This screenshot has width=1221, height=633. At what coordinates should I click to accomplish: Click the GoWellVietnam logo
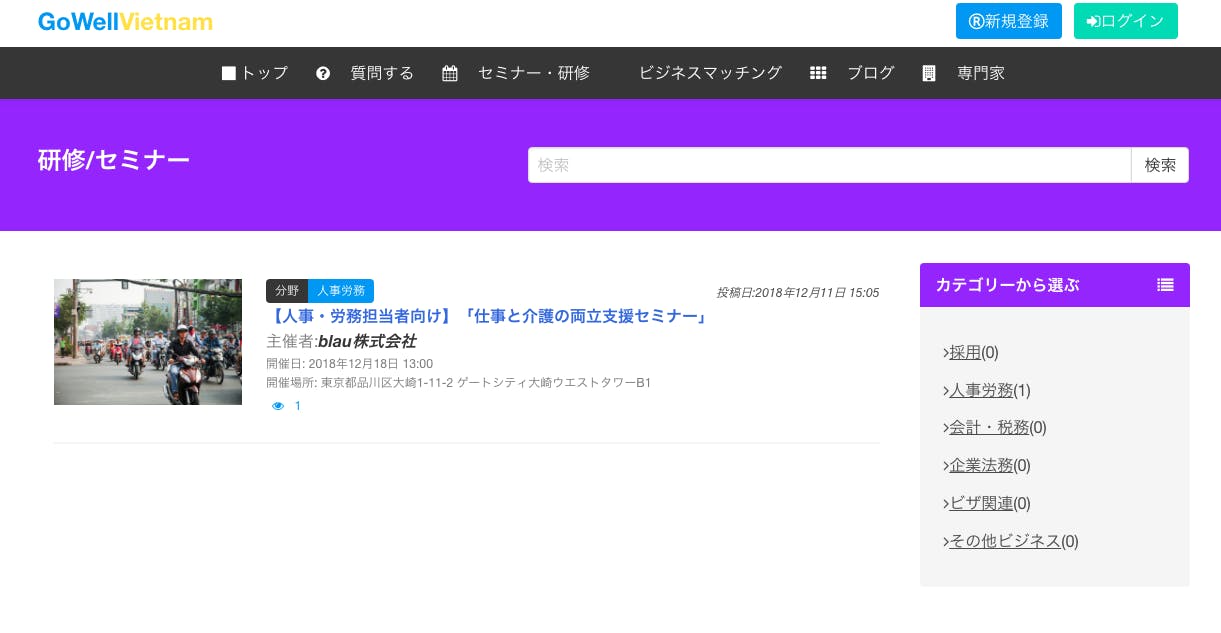click(x=125, y=22)
